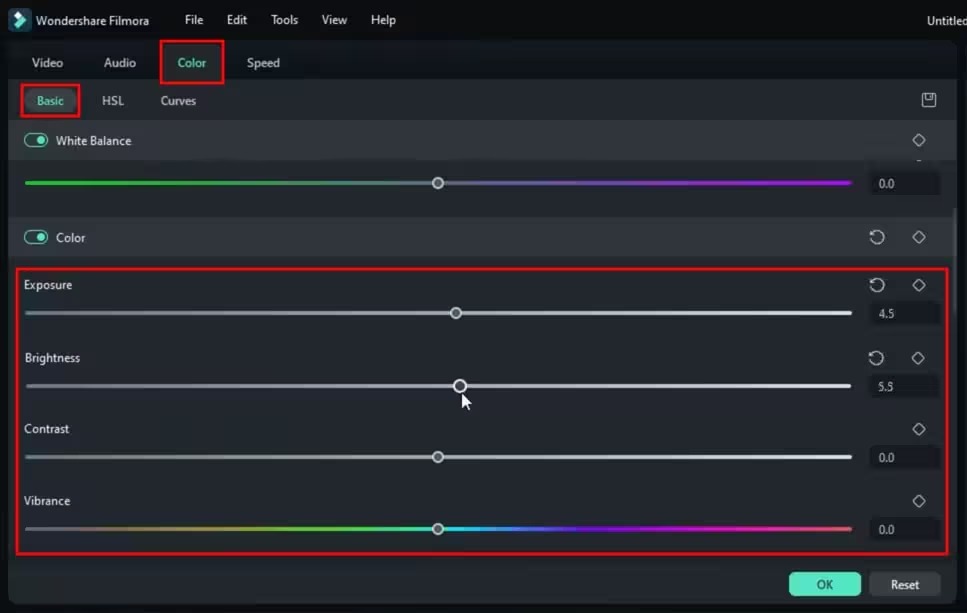
Task: Switch to the Video tab
Action: pos(47,63)
